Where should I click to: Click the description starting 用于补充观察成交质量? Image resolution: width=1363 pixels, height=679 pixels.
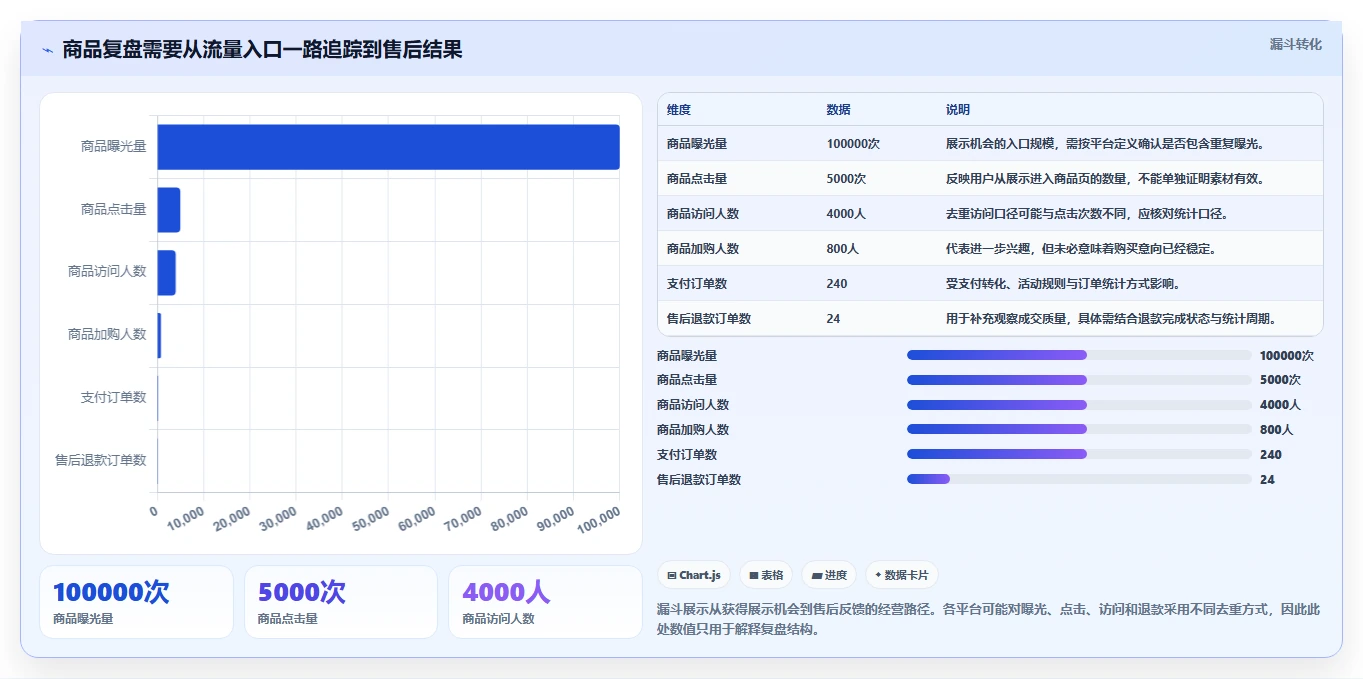(1111, 319)
